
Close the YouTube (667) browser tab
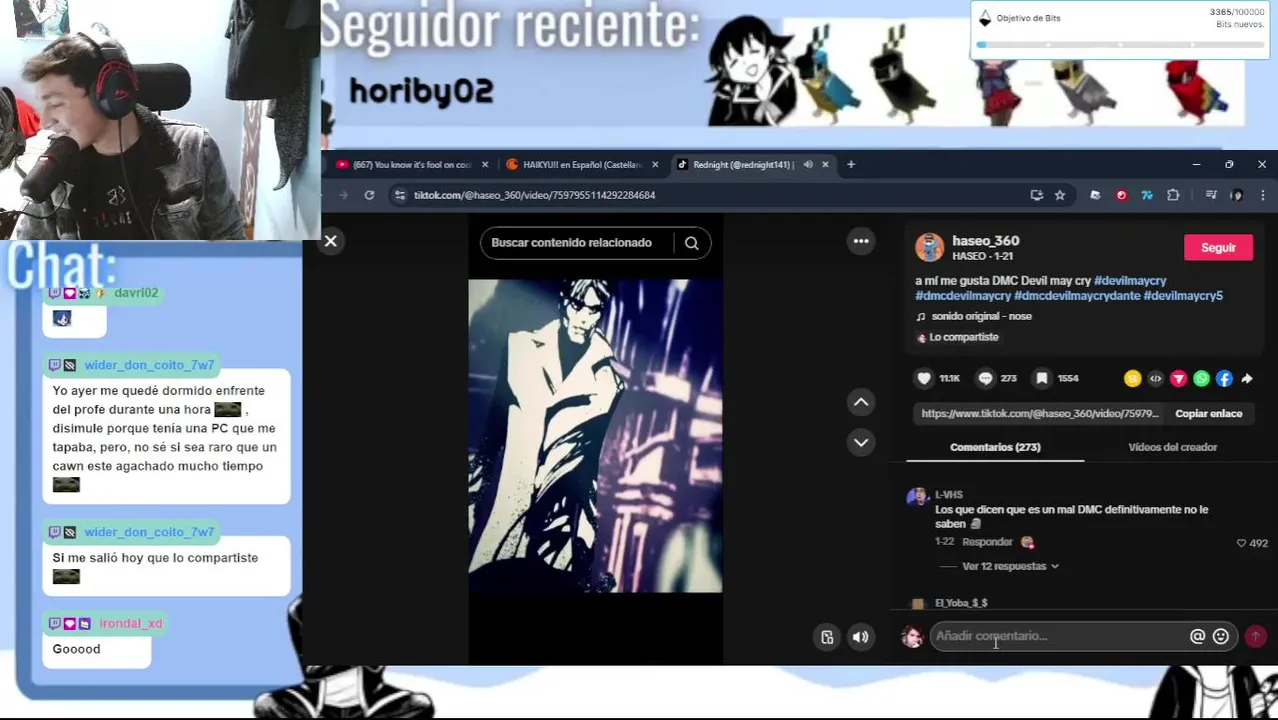tap(485, 165)
